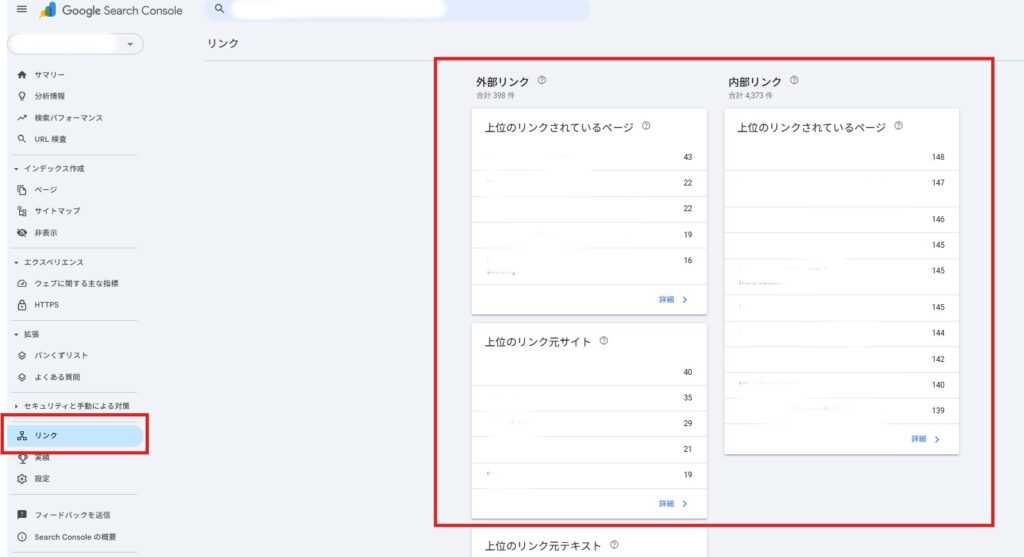Click the magnifier icon beside URL 検査
Image resolution: width=1024 pixels, height=557 pixels.
point(22,139)
